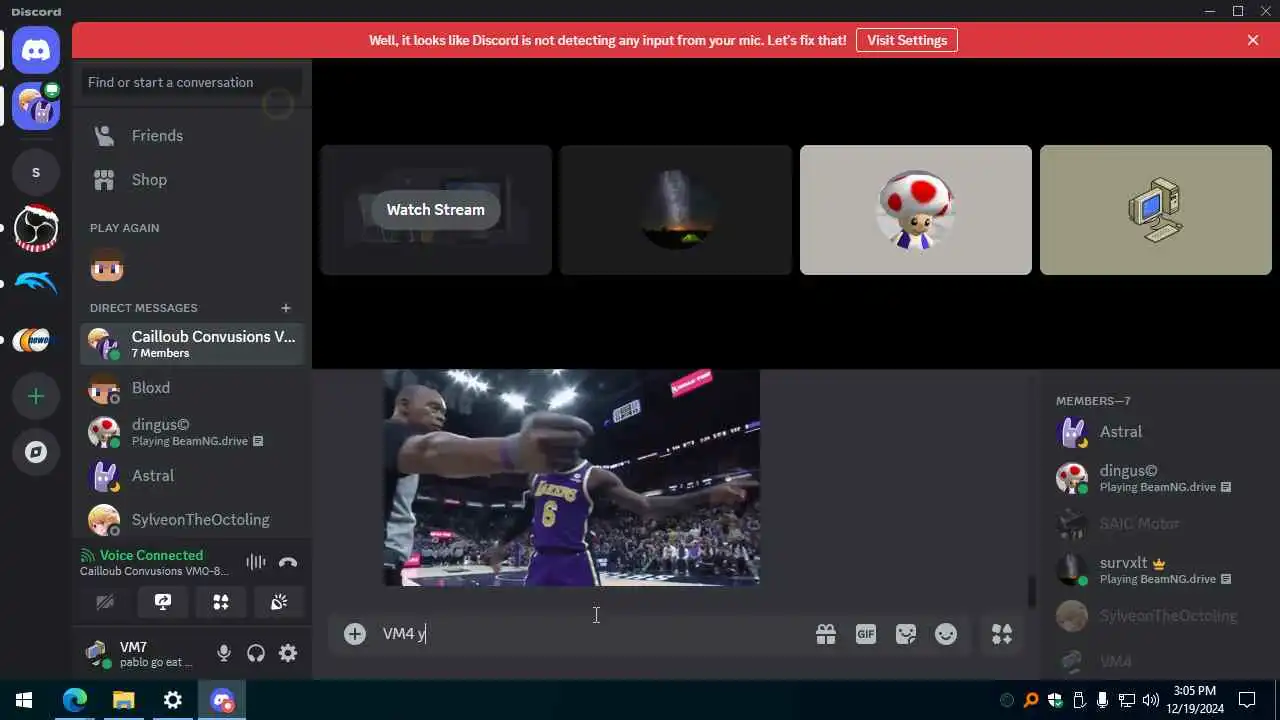The image size is (1280, 720).
Task: Share your screen from voice panel
Action: [163, 602]
